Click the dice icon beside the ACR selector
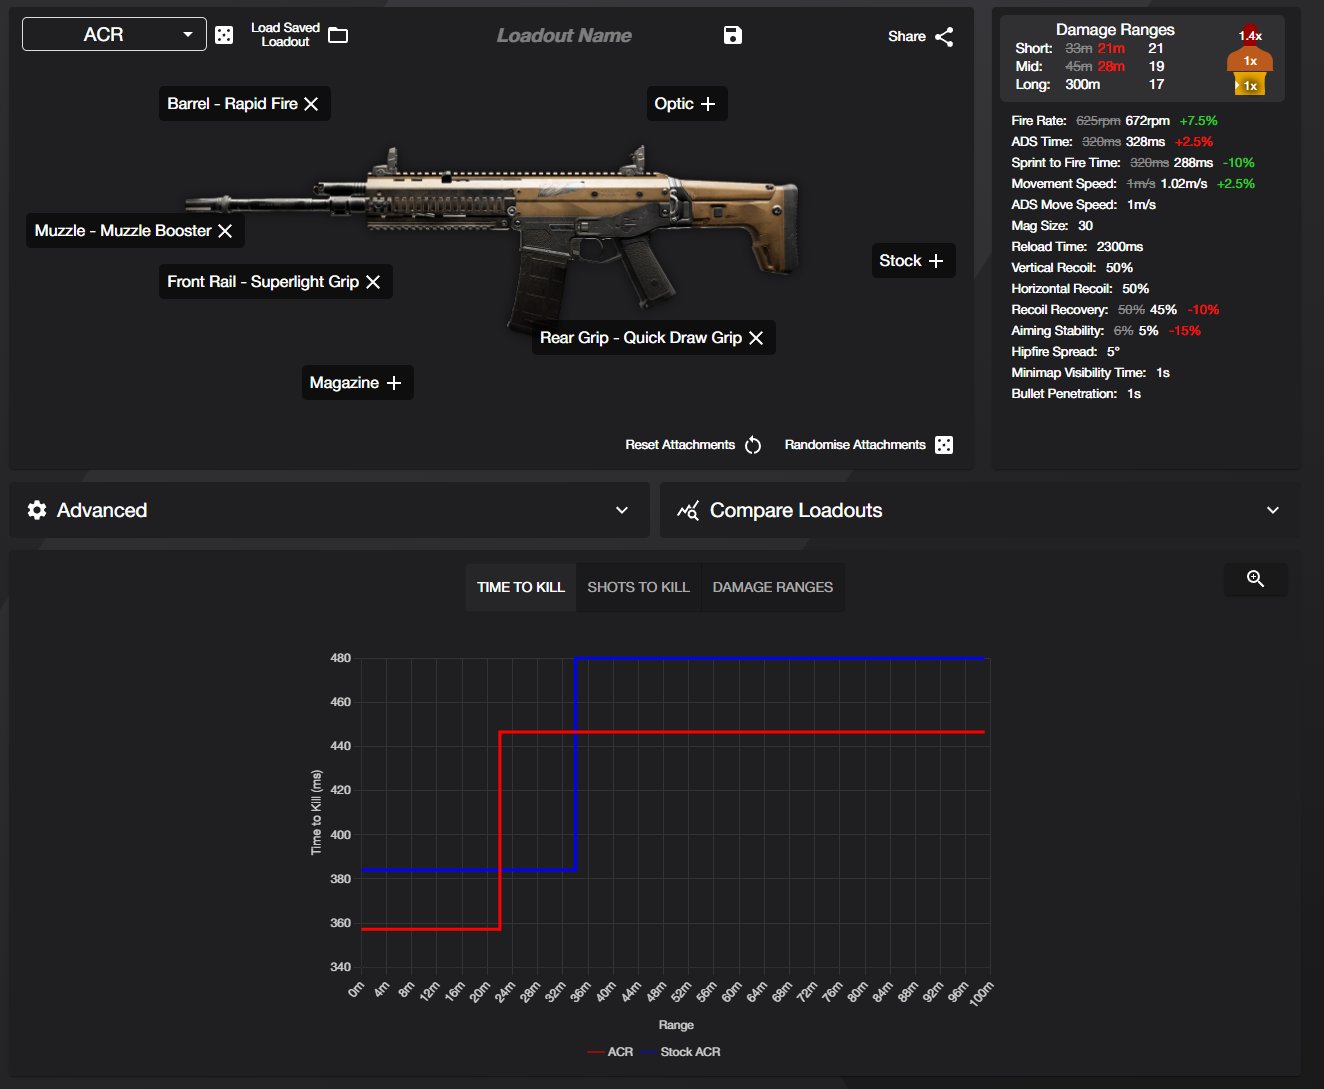Screen dimensions: 1324x1089 point(224,33)
